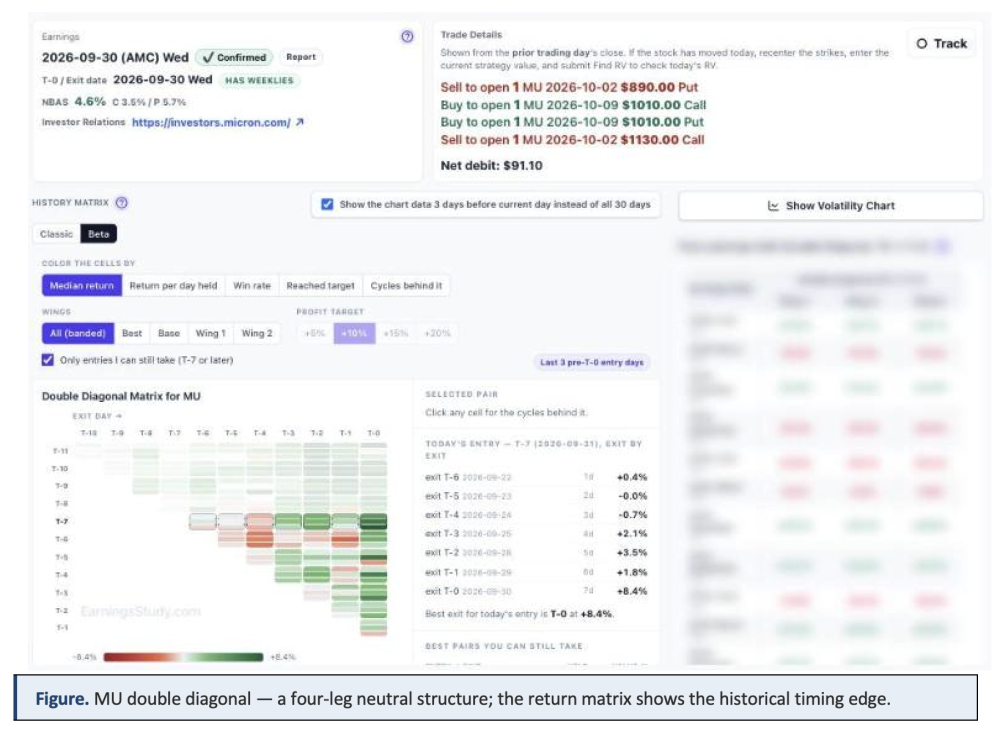Viewport: 1000px width, 733px height.
Task: Click the exit T-0 row showing +8.4%
Action: tap(536, 591)
